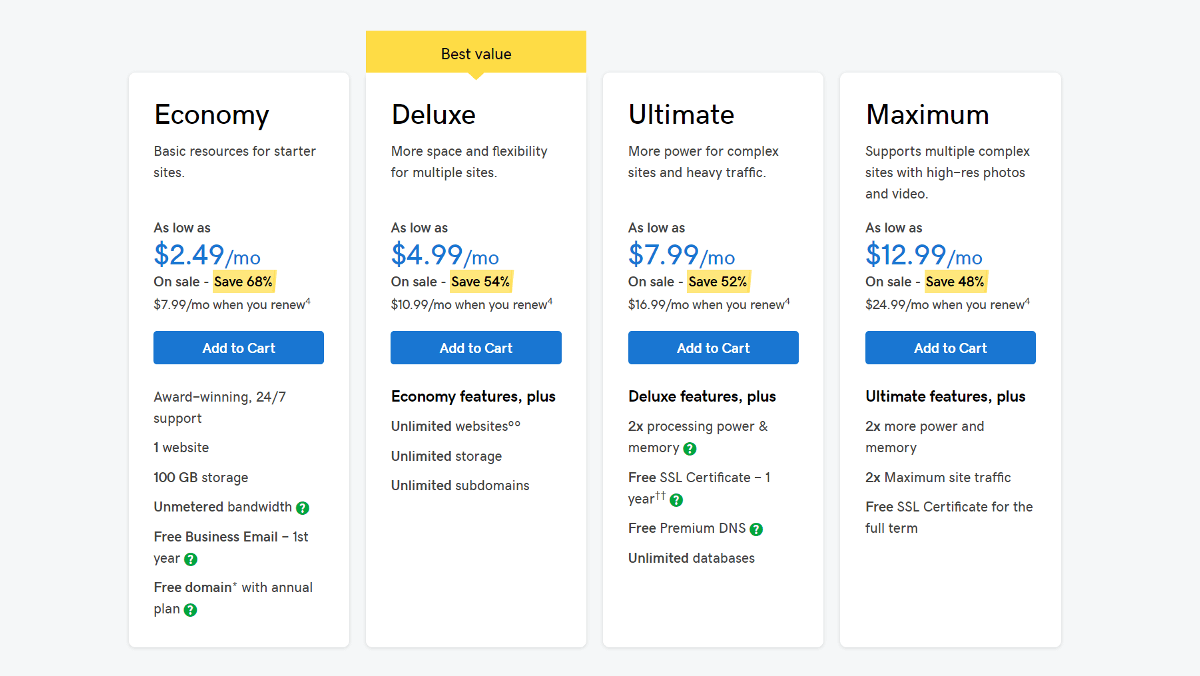Click the Deluxe plan heading

point(433,115)
